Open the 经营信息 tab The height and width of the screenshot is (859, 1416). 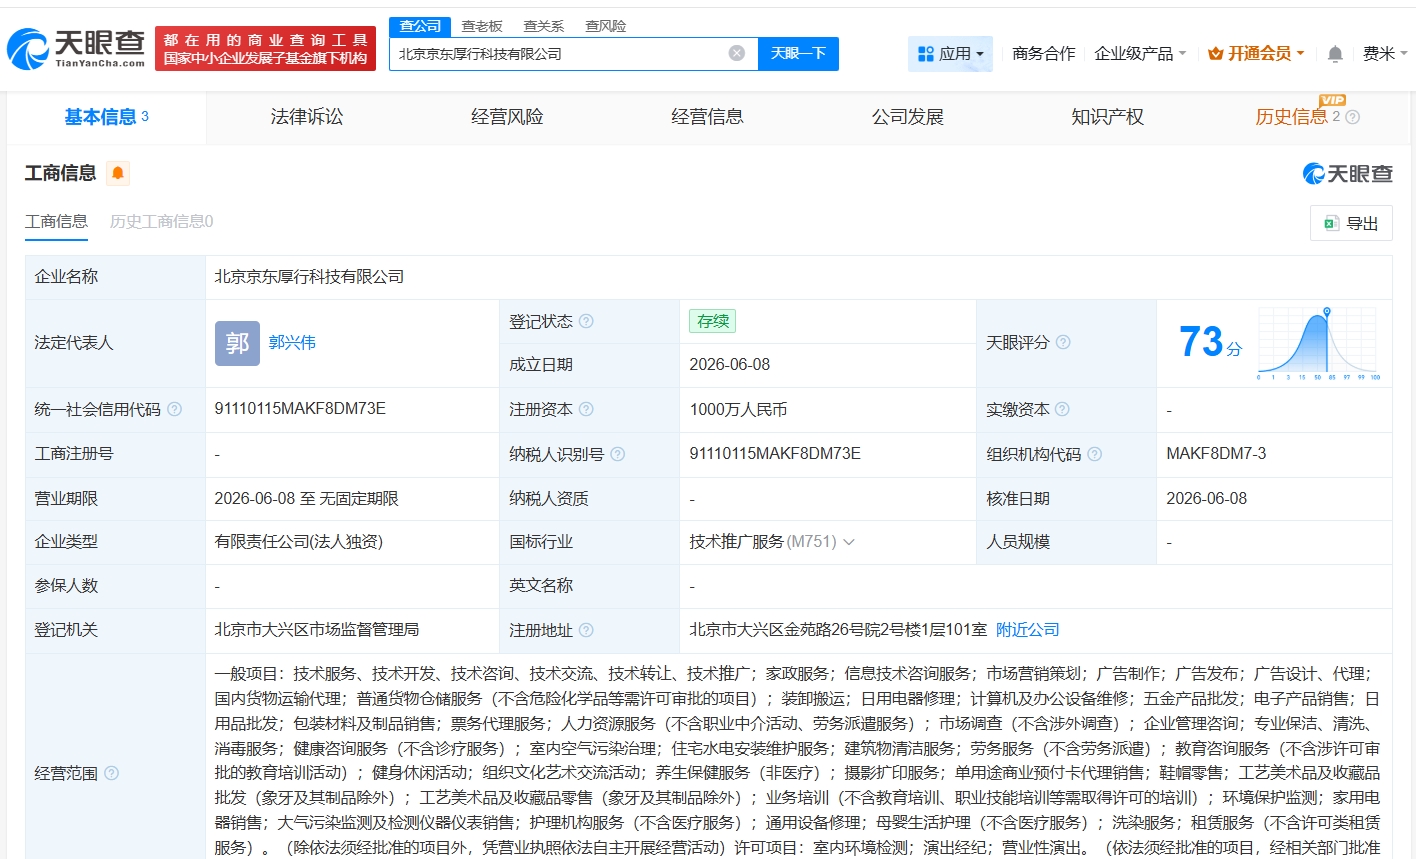click(x=707, y=118)
